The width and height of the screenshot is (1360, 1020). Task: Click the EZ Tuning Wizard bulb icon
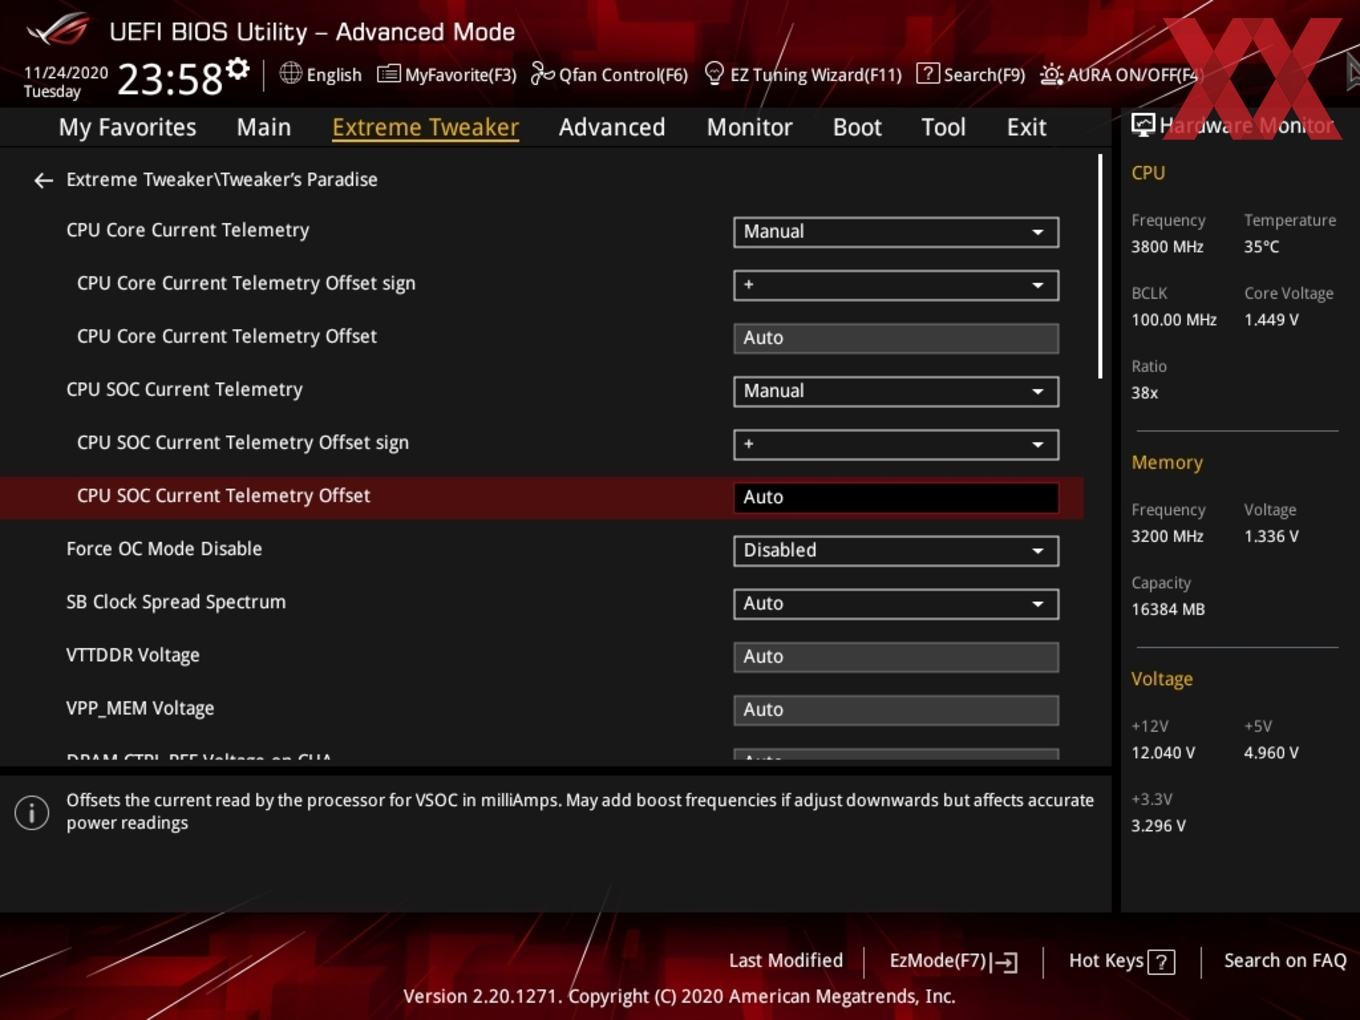coord(714,74)
